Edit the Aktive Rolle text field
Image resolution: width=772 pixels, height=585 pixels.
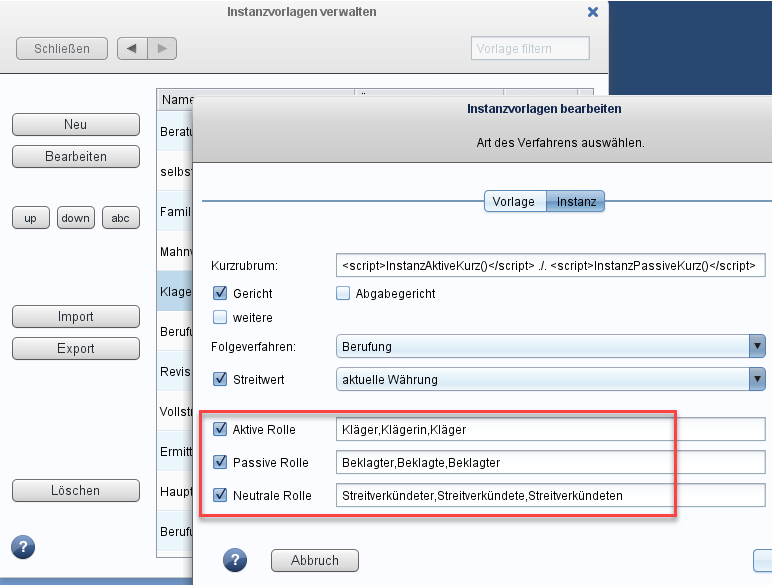tap(550, 429)
